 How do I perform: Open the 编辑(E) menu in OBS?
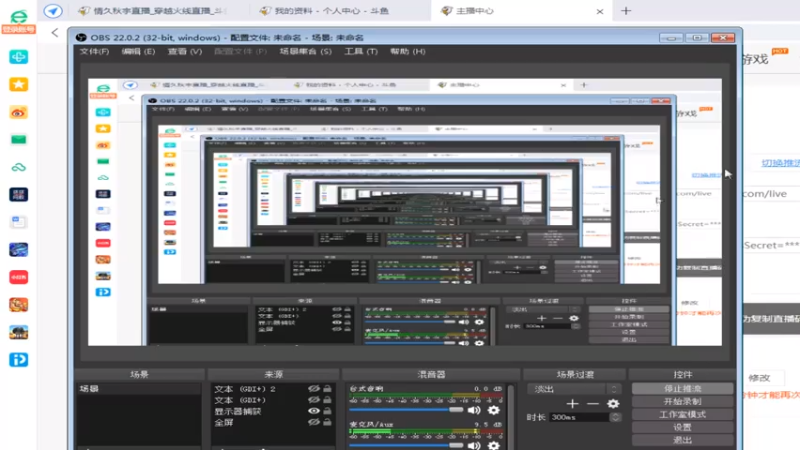(x=138, y=52)
